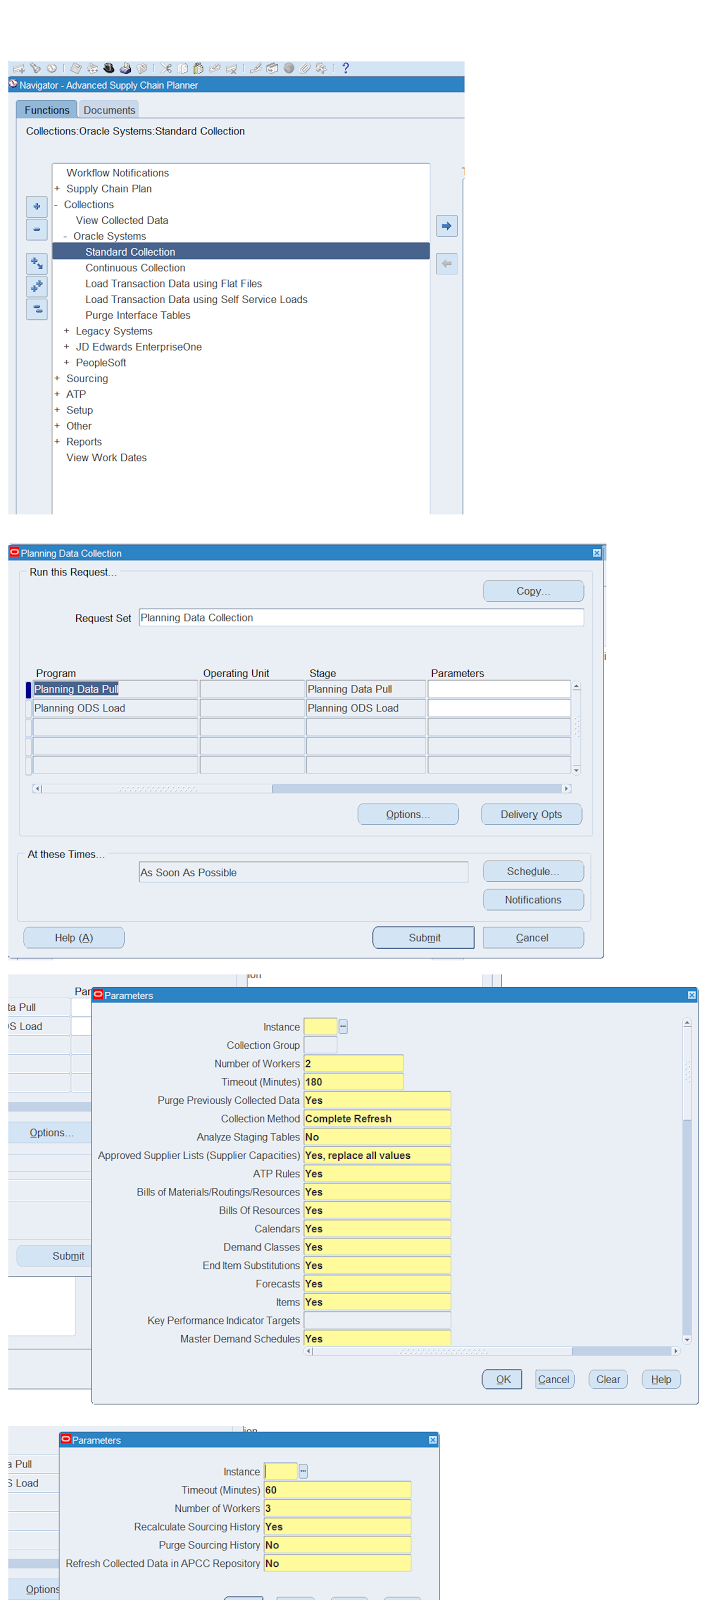Image resolution: width=721 pixels, height=1600 pixels.
Task: Click the Save toolbar icon
Action: 75,68
